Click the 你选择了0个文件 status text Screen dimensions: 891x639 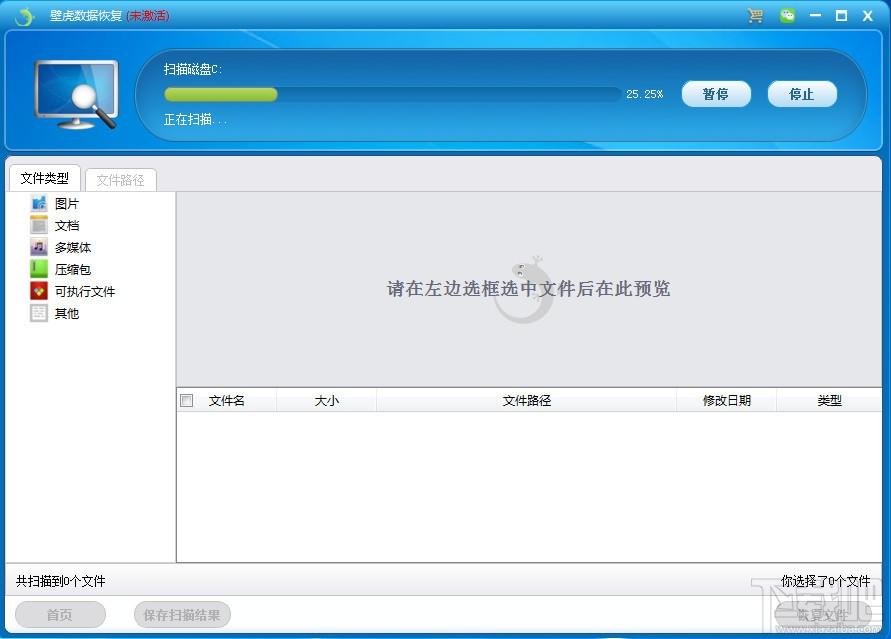[x=825, y=581]
